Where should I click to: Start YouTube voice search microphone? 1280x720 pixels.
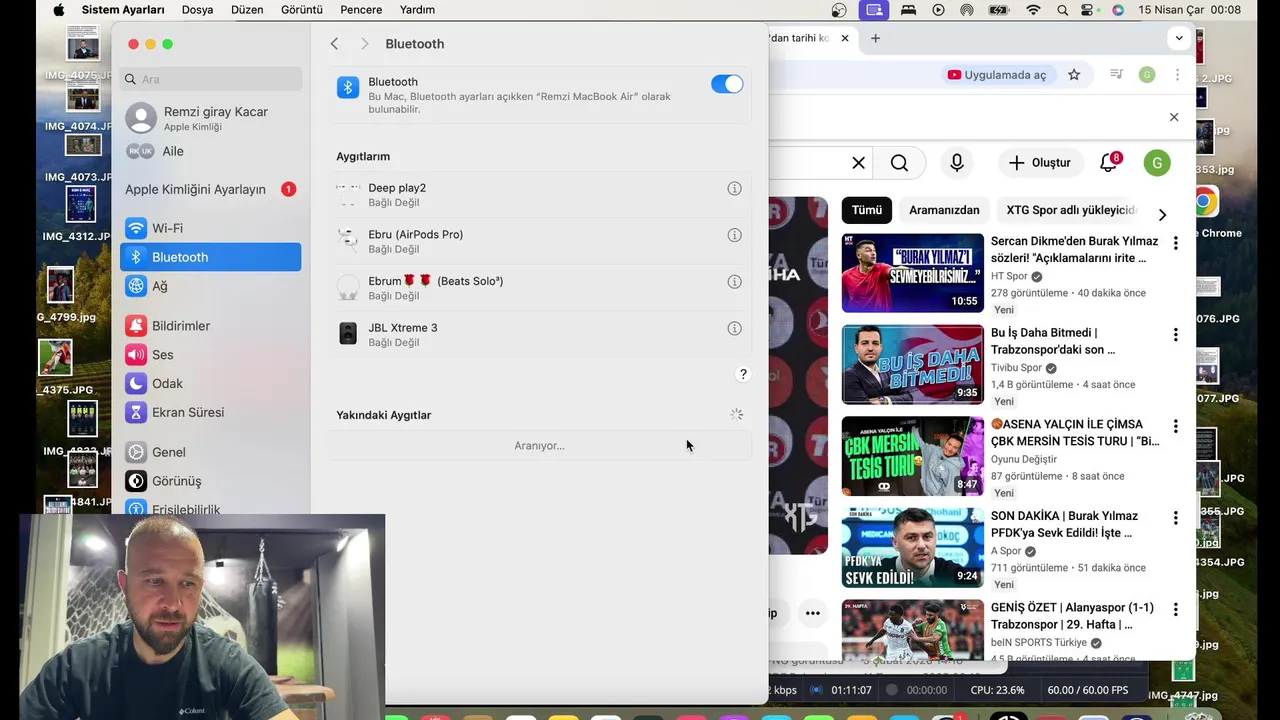957,163
